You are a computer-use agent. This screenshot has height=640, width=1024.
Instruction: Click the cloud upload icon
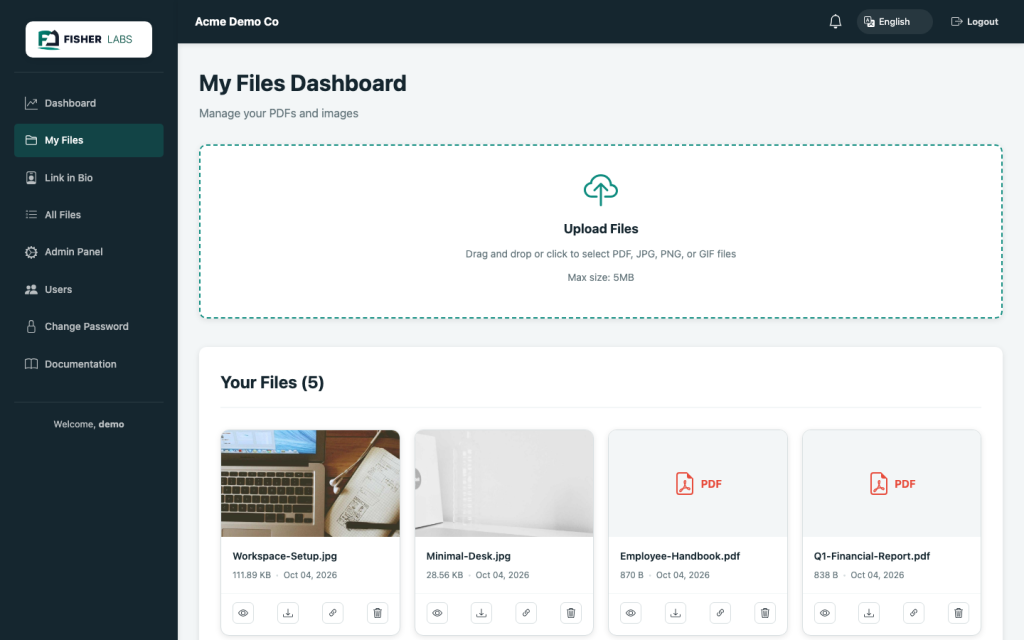[x=601, y=190]
